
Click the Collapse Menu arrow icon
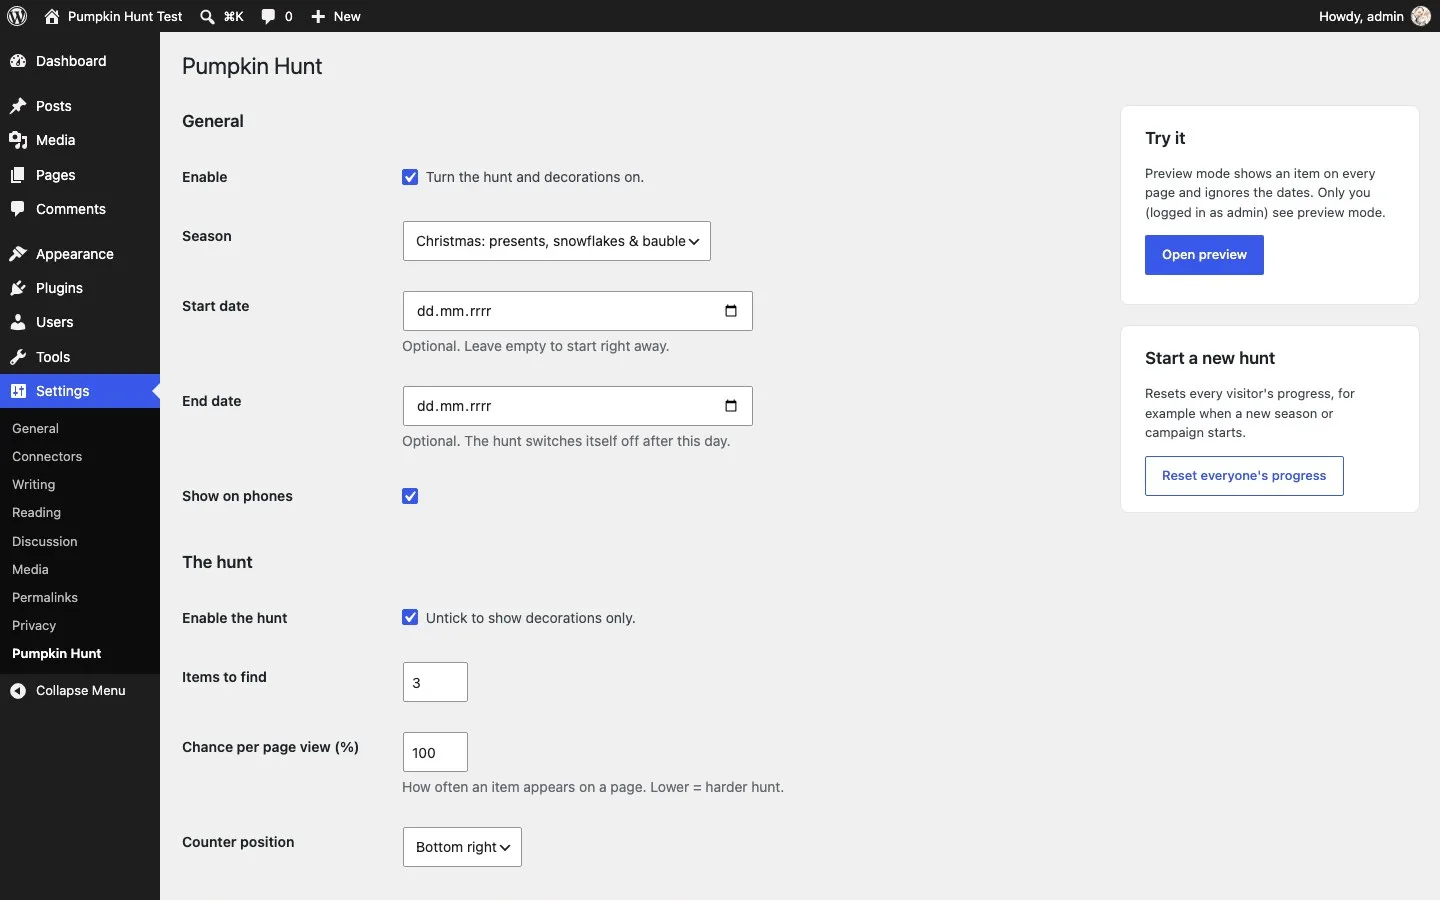pos(18,691)
